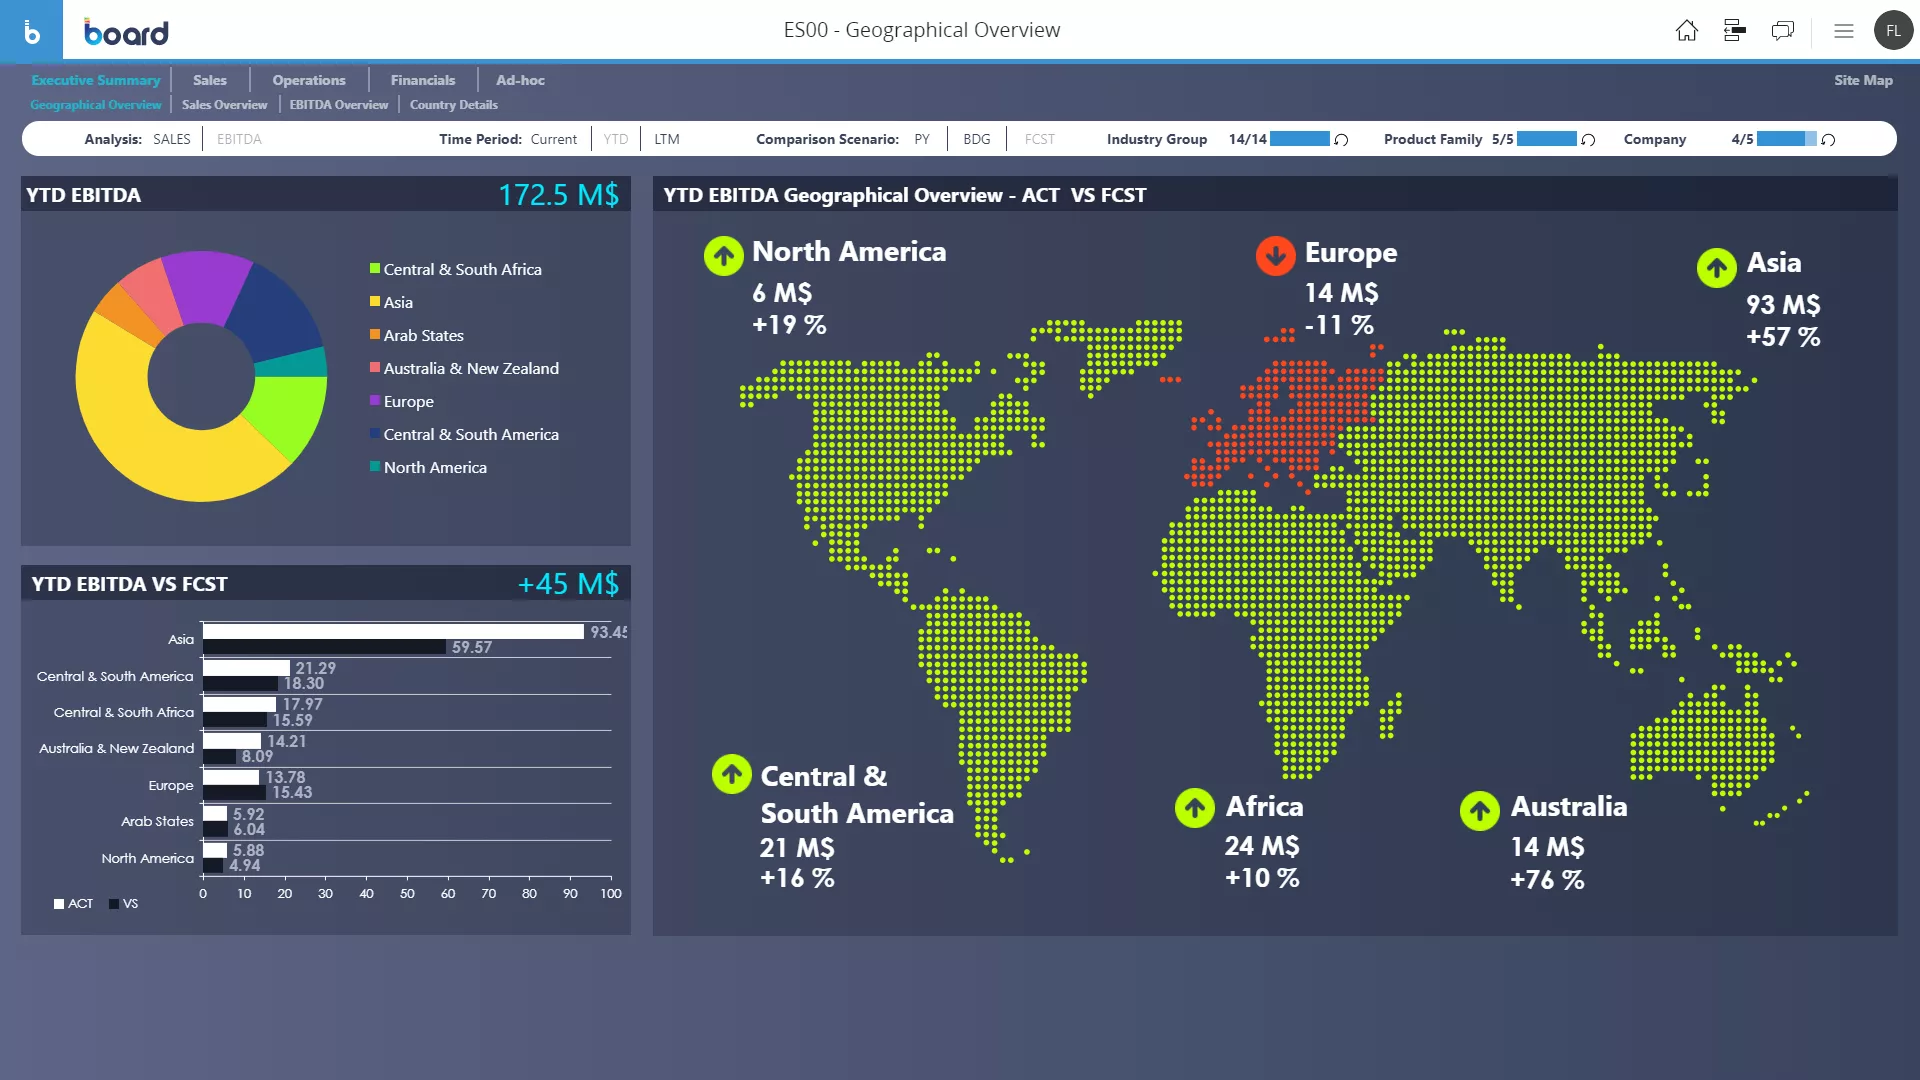
Task: Click the Board logo icon
Action: tap(31, 31)
